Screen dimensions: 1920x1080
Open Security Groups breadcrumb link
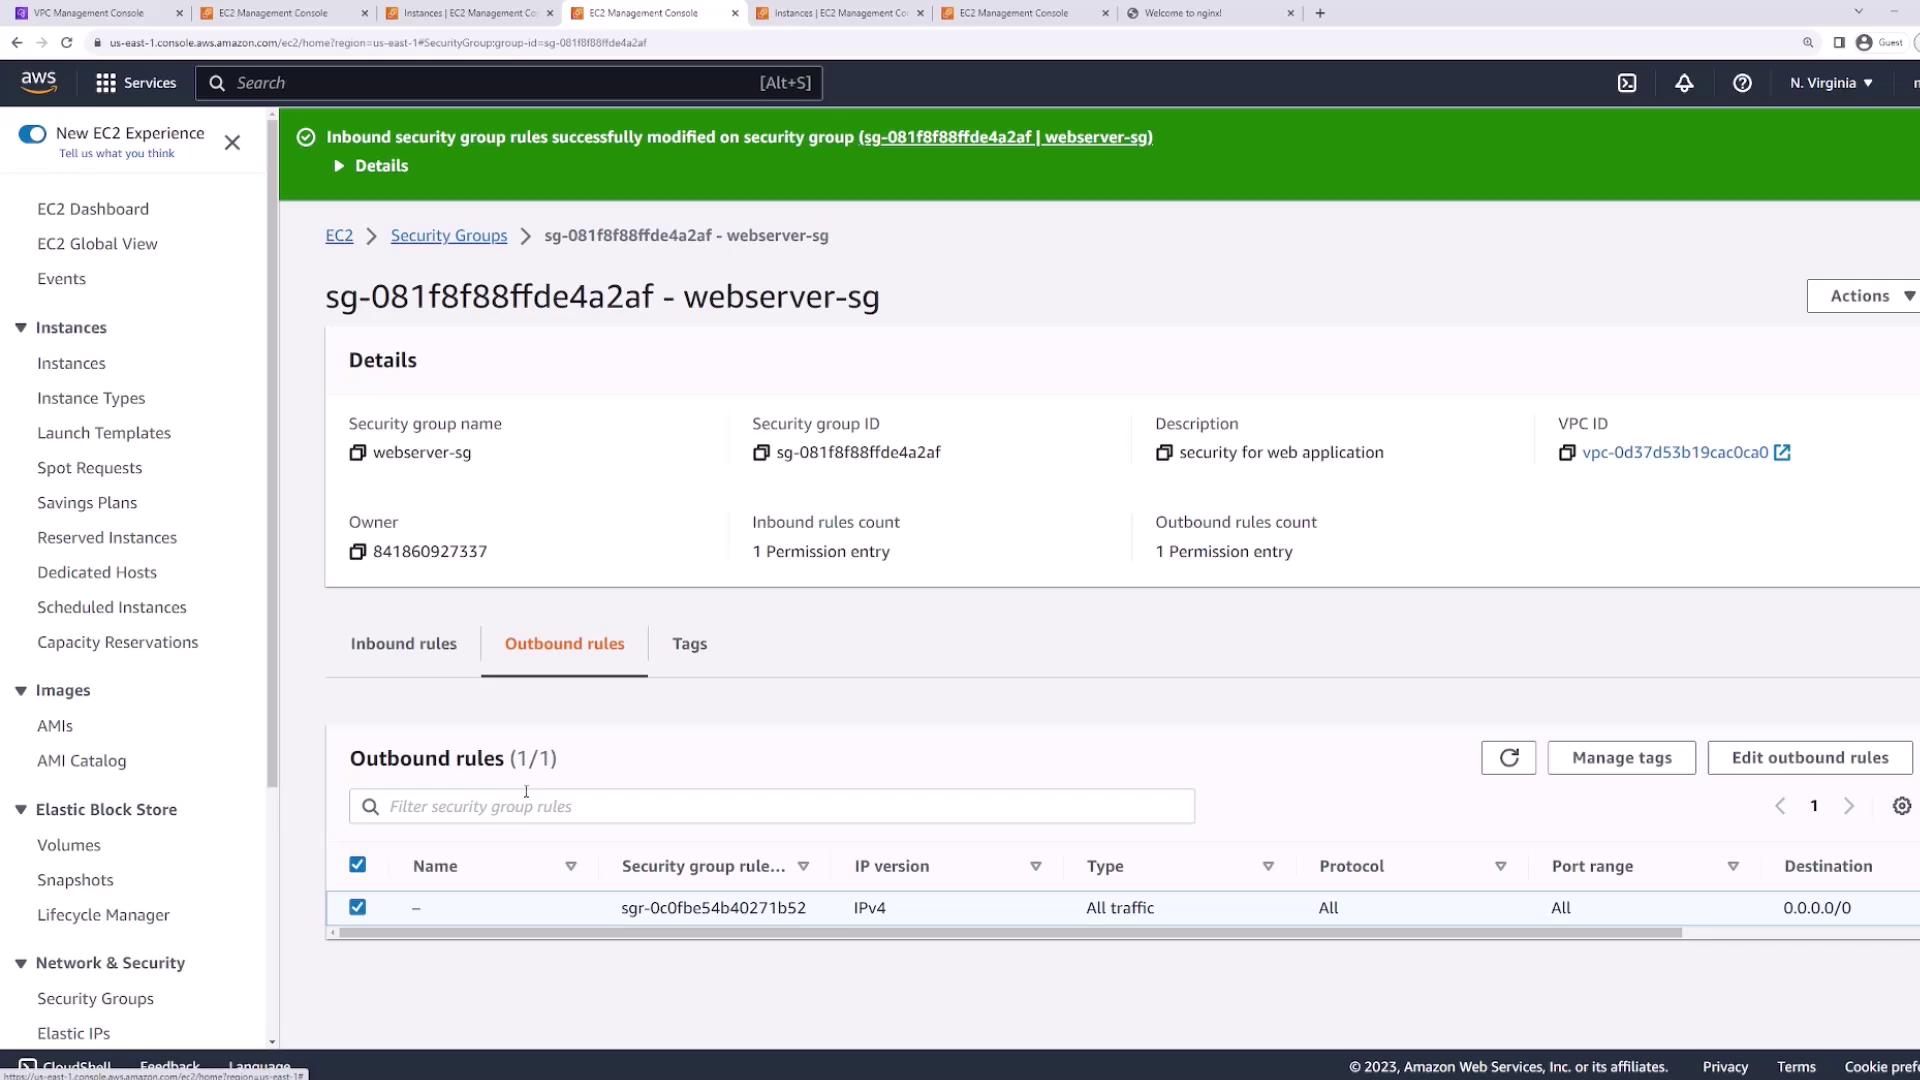448,236
